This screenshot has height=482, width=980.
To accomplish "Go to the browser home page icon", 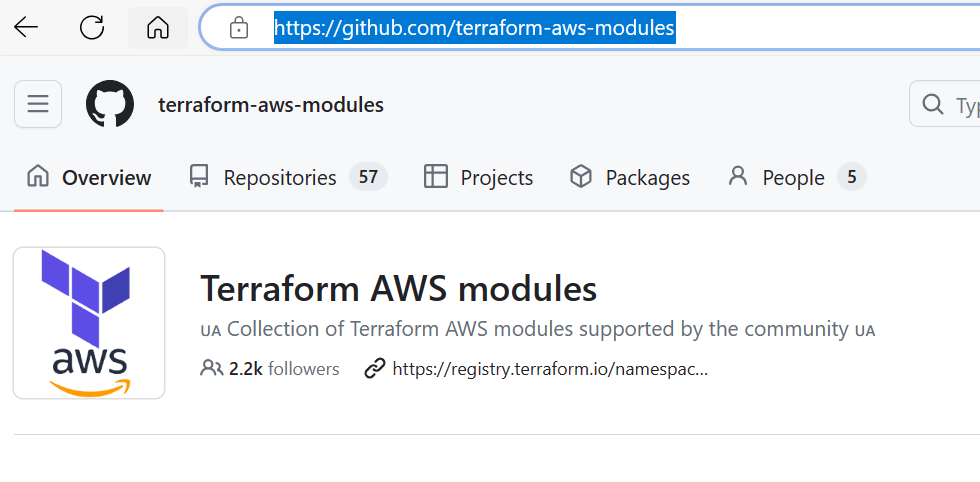I will 158,28.
